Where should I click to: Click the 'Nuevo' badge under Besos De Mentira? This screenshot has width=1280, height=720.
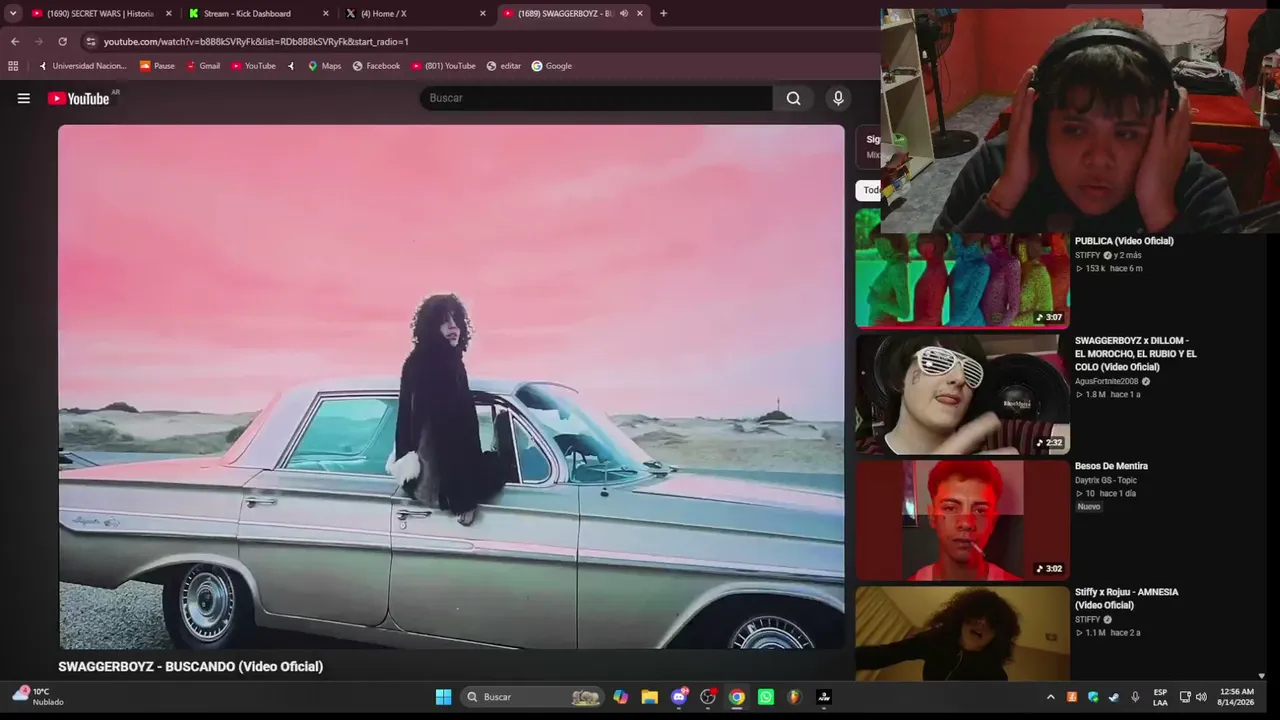point(1089,507)
